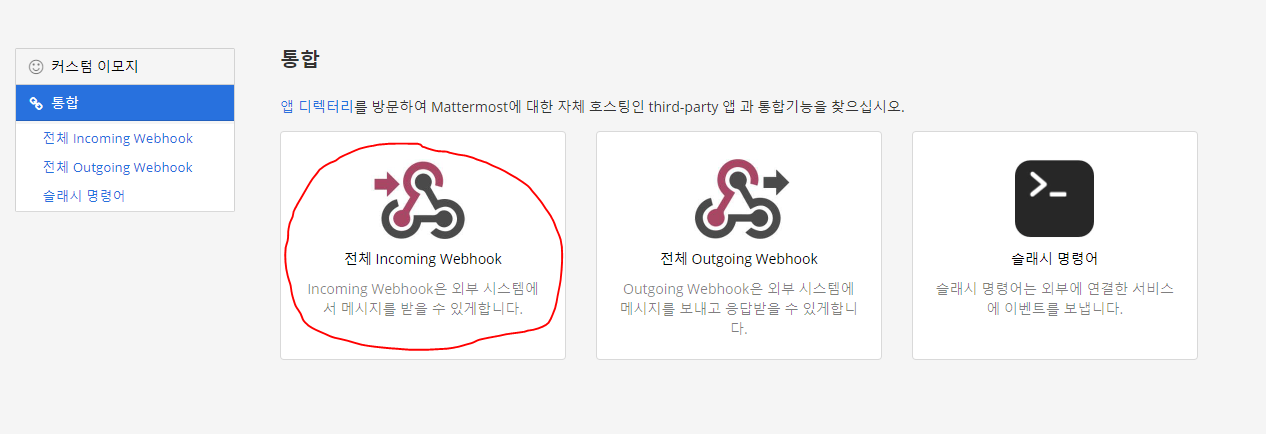Click the 전체 Outgoing Webhook card title
The width and height of the screenshot is (1266, 434).
pyautogui.click(x=739, y=259)
